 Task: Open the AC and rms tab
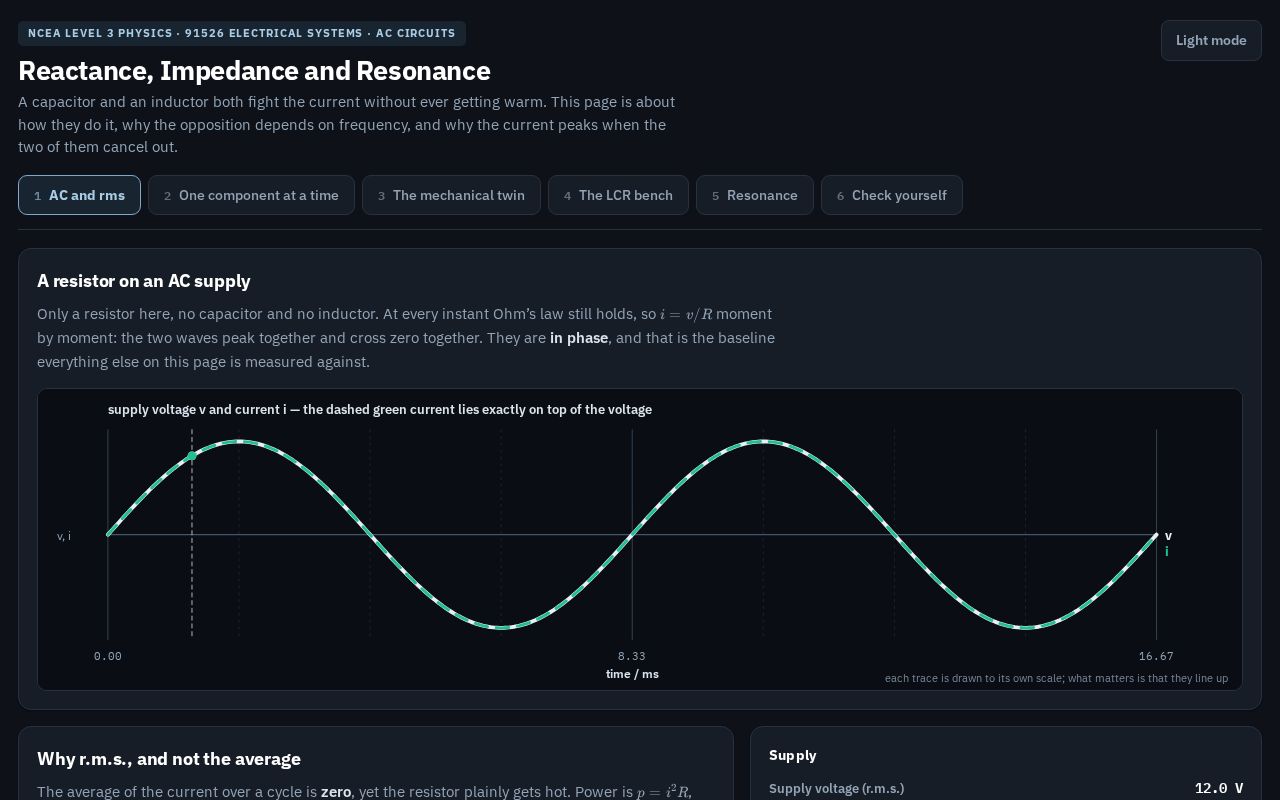pos(79,195)
